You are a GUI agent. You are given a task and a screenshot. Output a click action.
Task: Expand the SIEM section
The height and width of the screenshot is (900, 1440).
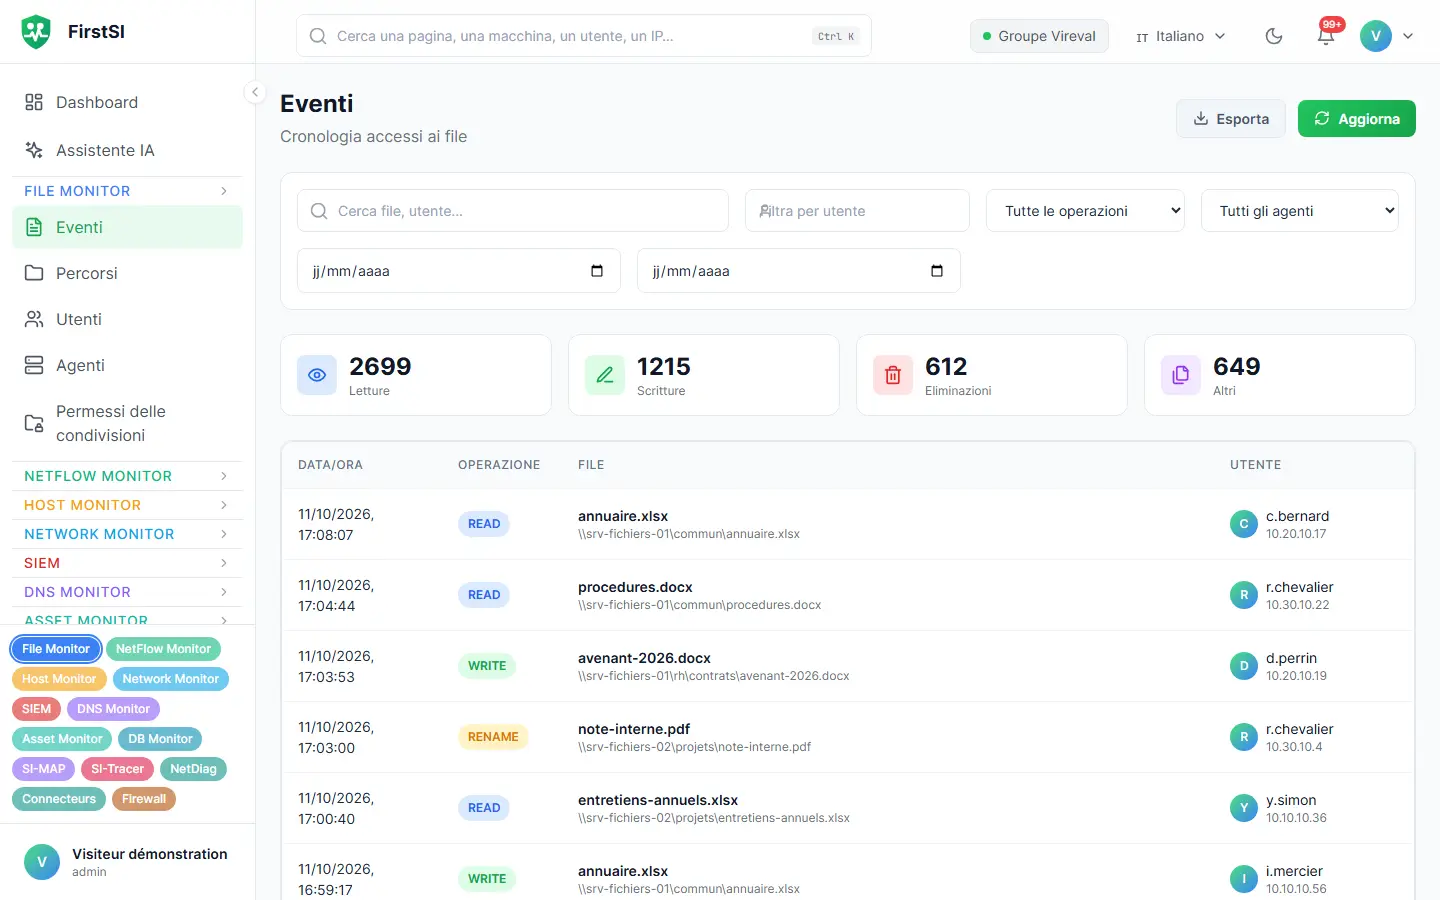[x=127, y=563]
